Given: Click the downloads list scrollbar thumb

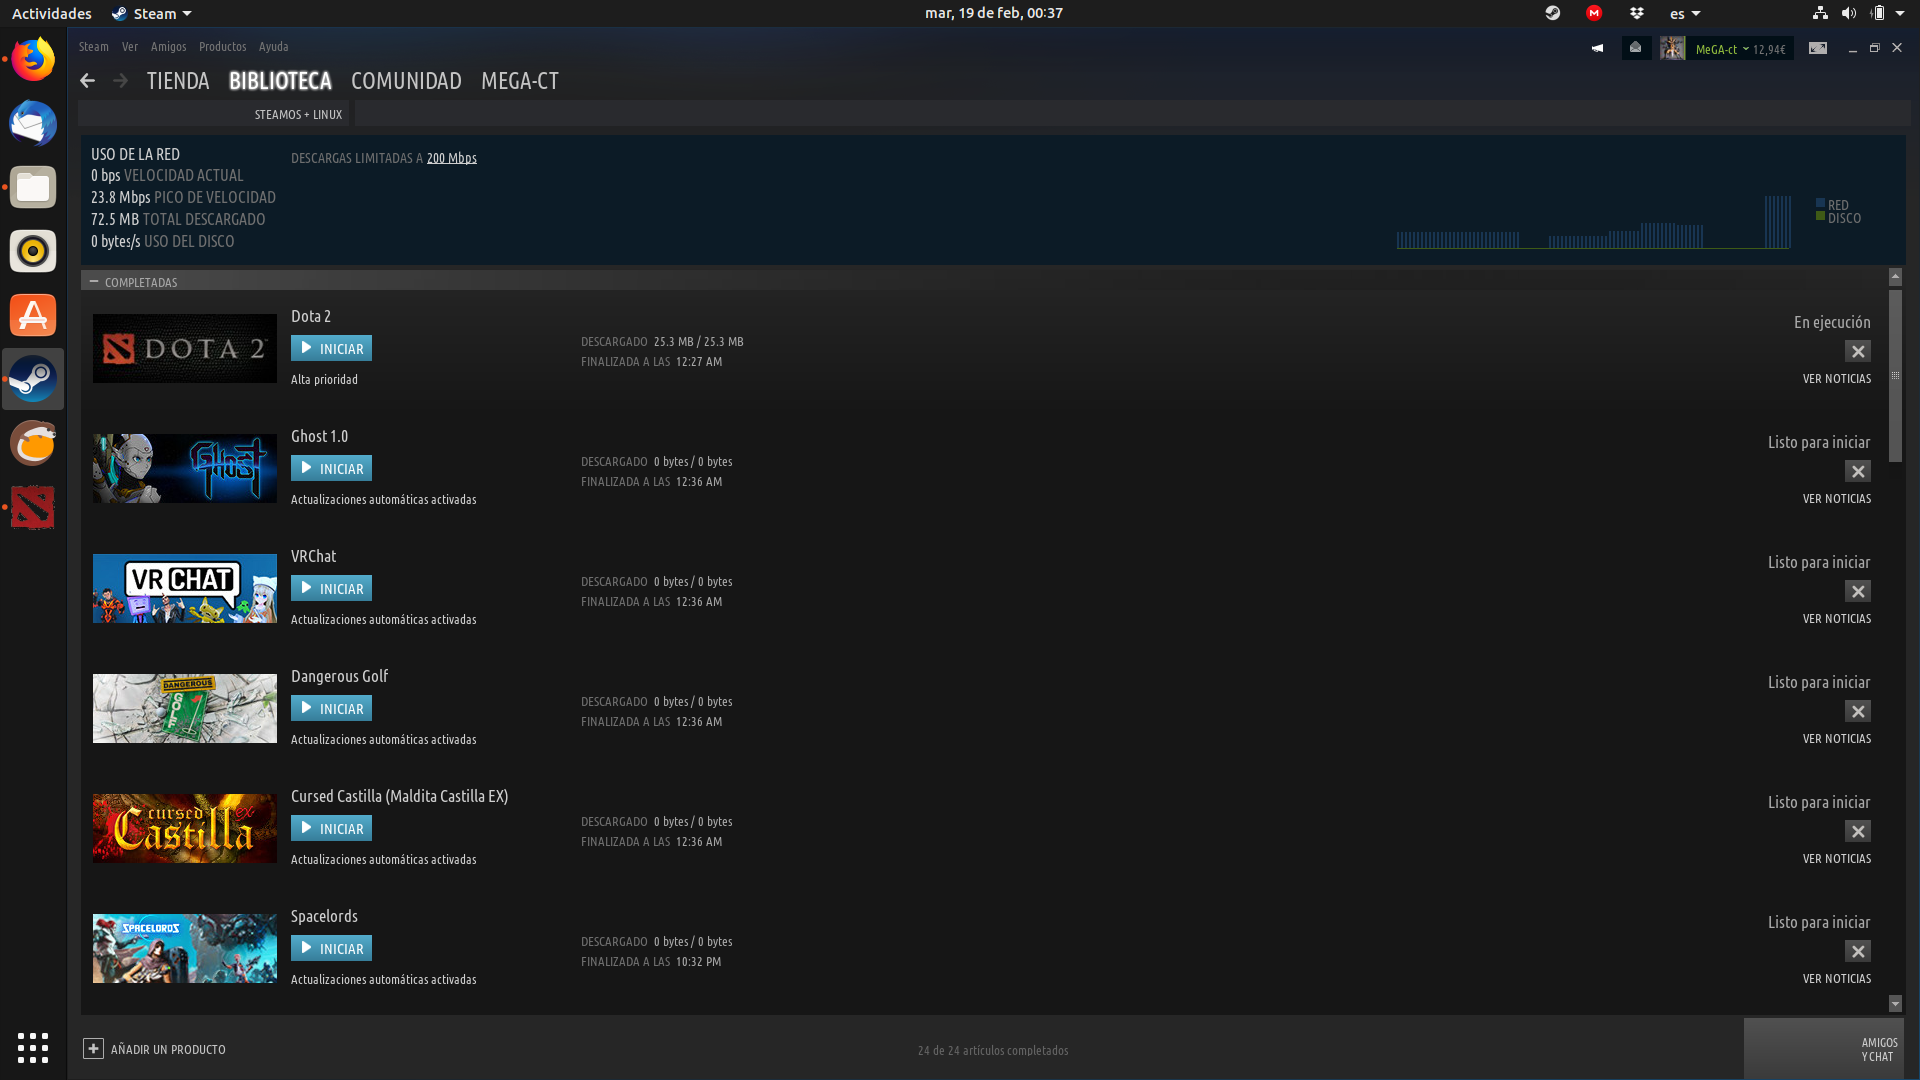Looking at the screenshot, I should point(1895,376).
